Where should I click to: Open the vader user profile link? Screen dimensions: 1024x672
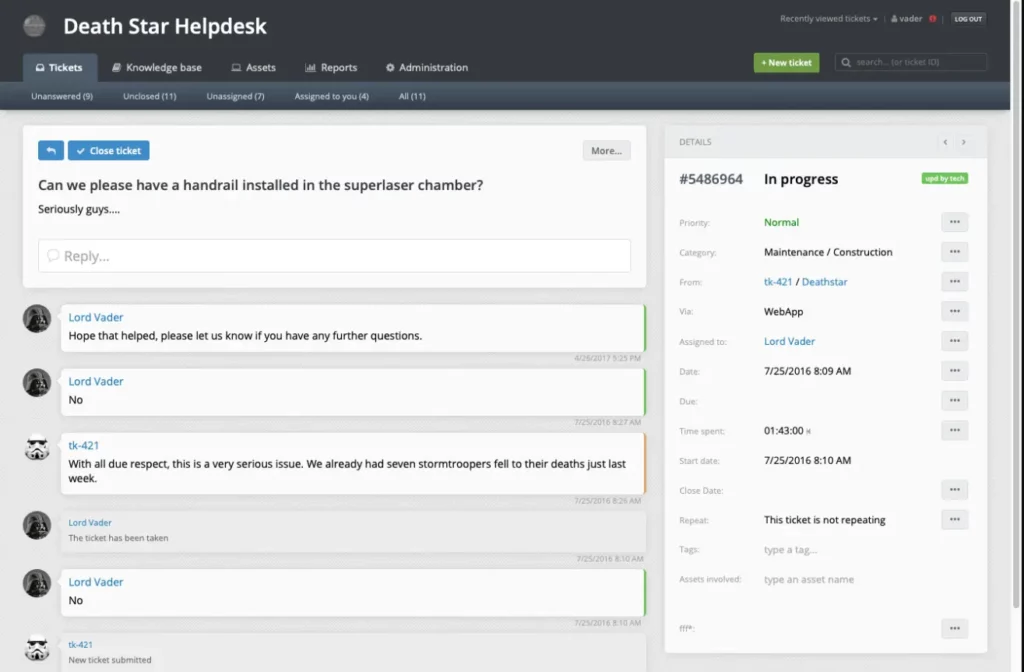coord(906,19)
